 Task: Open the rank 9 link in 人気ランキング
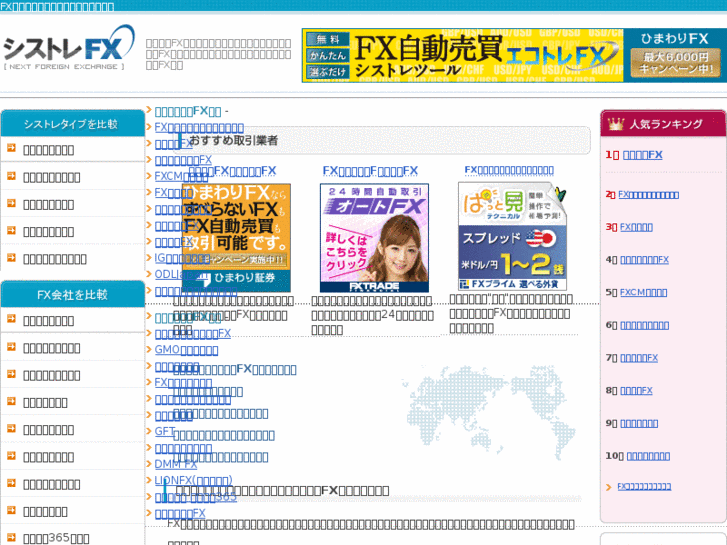pyautogui.click(x=639, y=423)
